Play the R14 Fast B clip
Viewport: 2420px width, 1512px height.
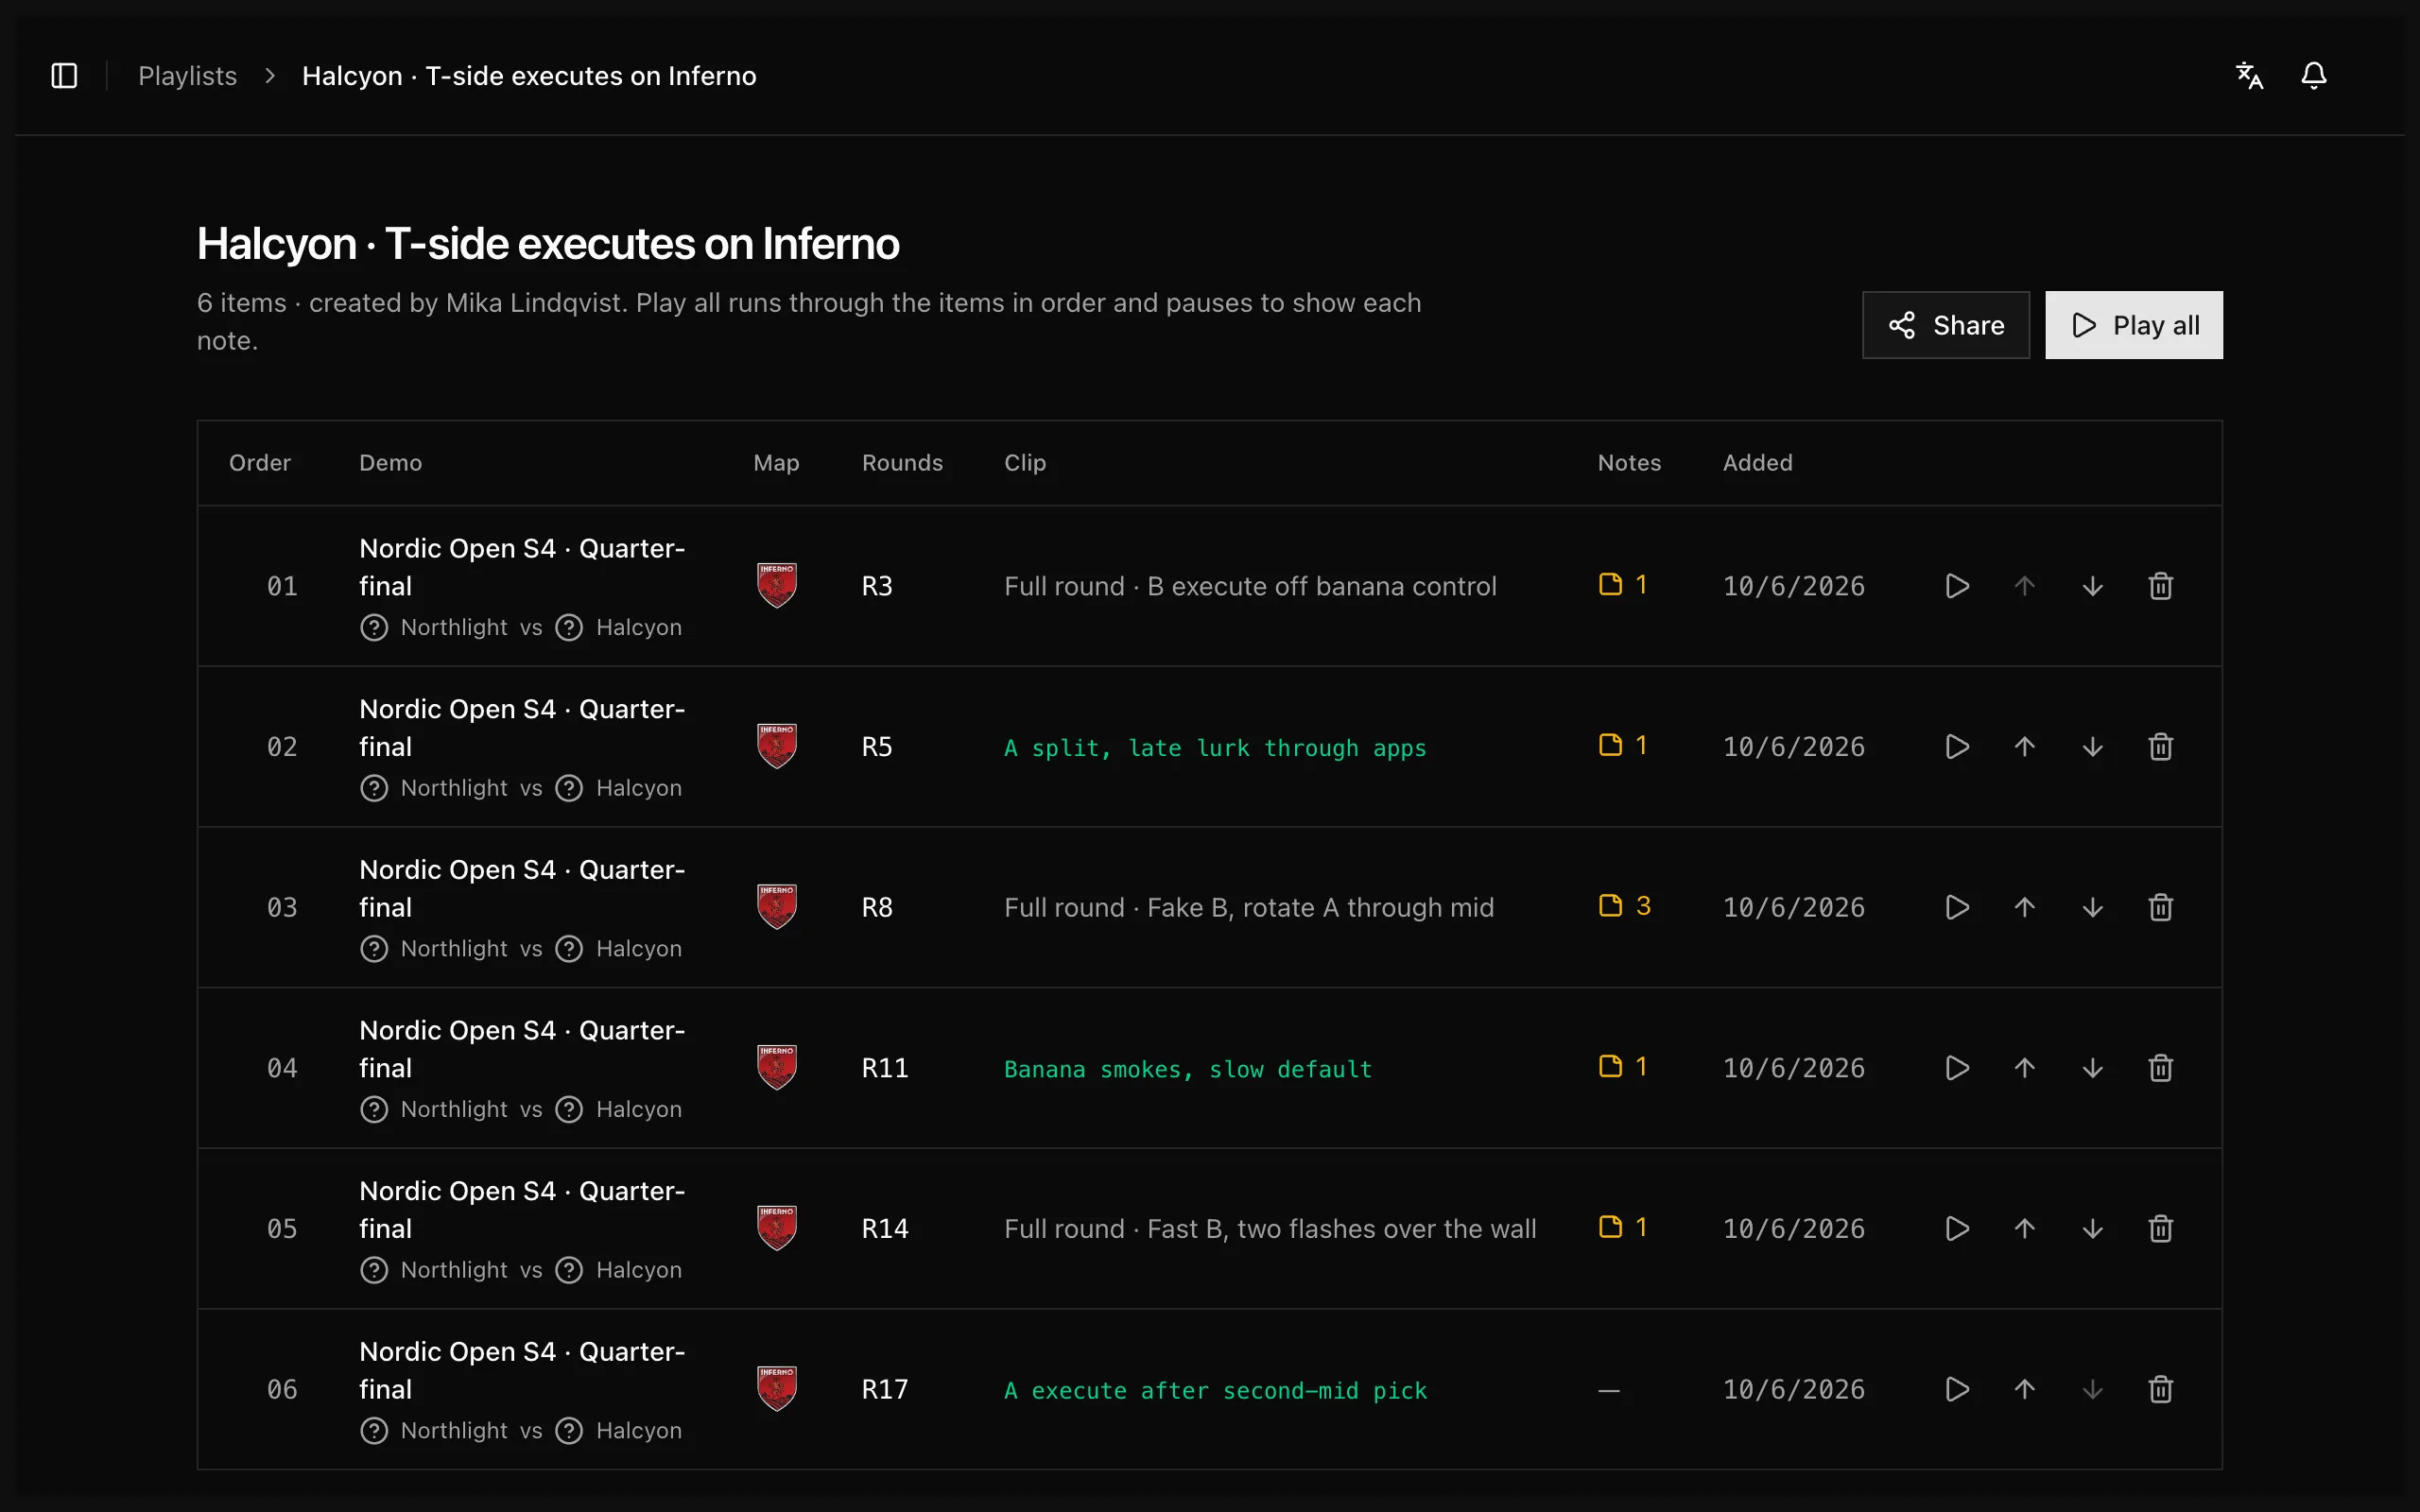[1957, 1229]
